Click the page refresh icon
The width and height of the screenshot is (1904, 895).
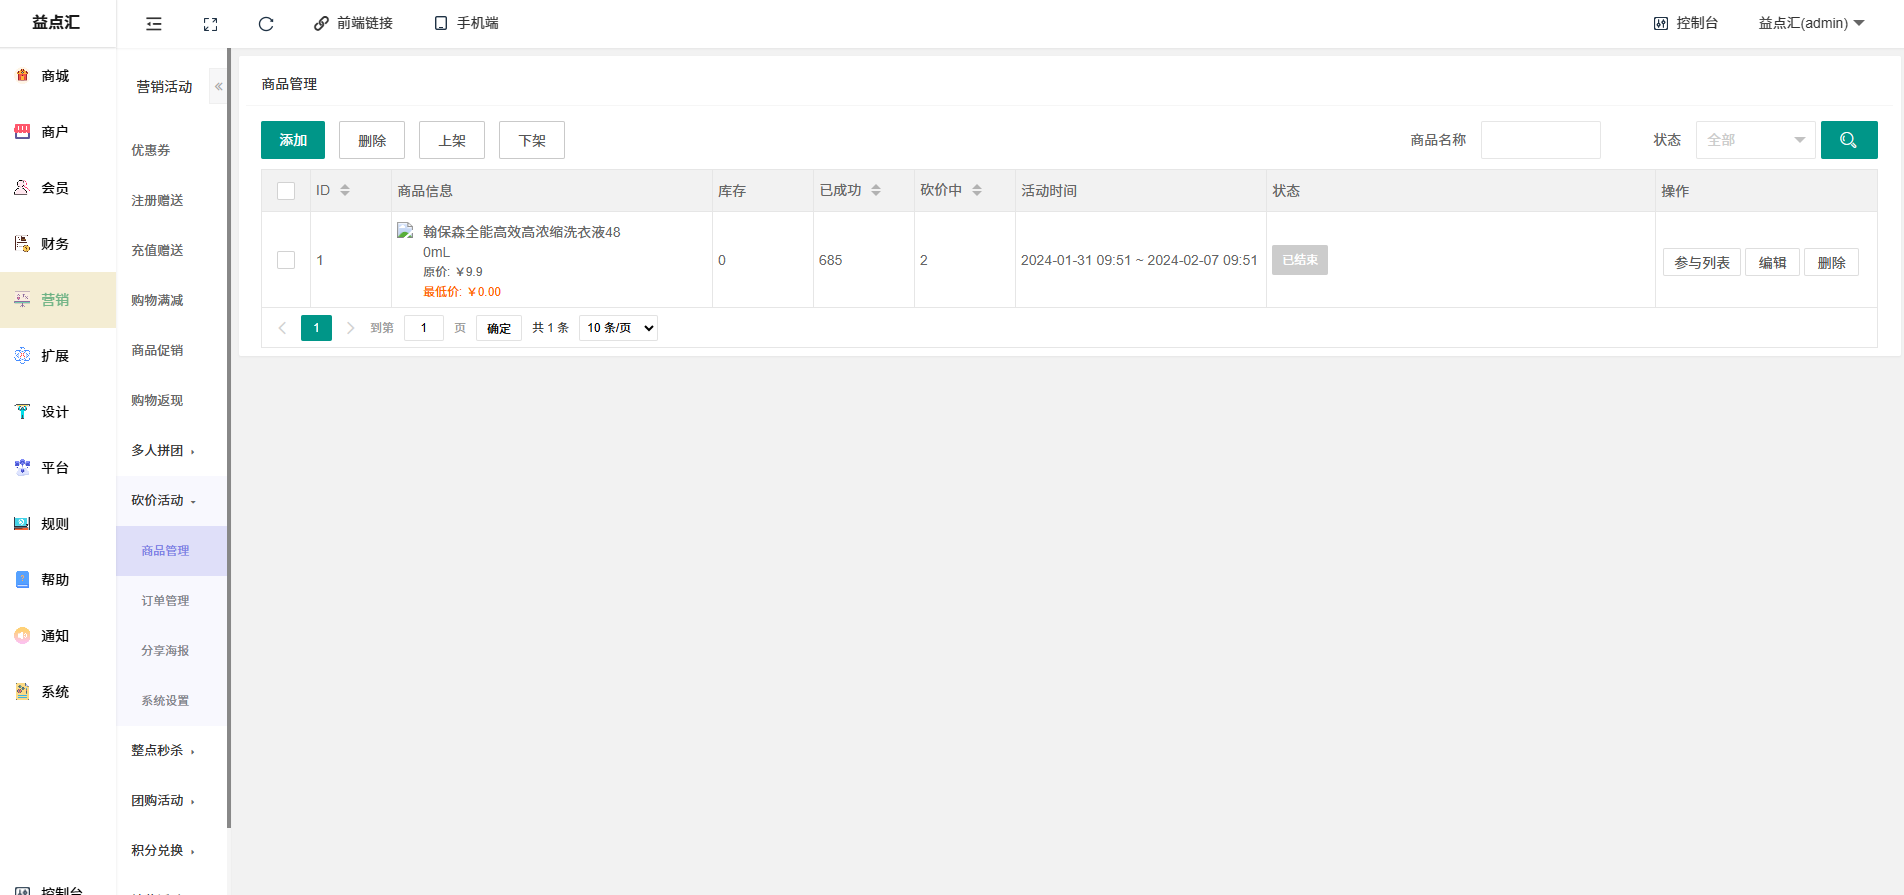[x=266, y=24]
